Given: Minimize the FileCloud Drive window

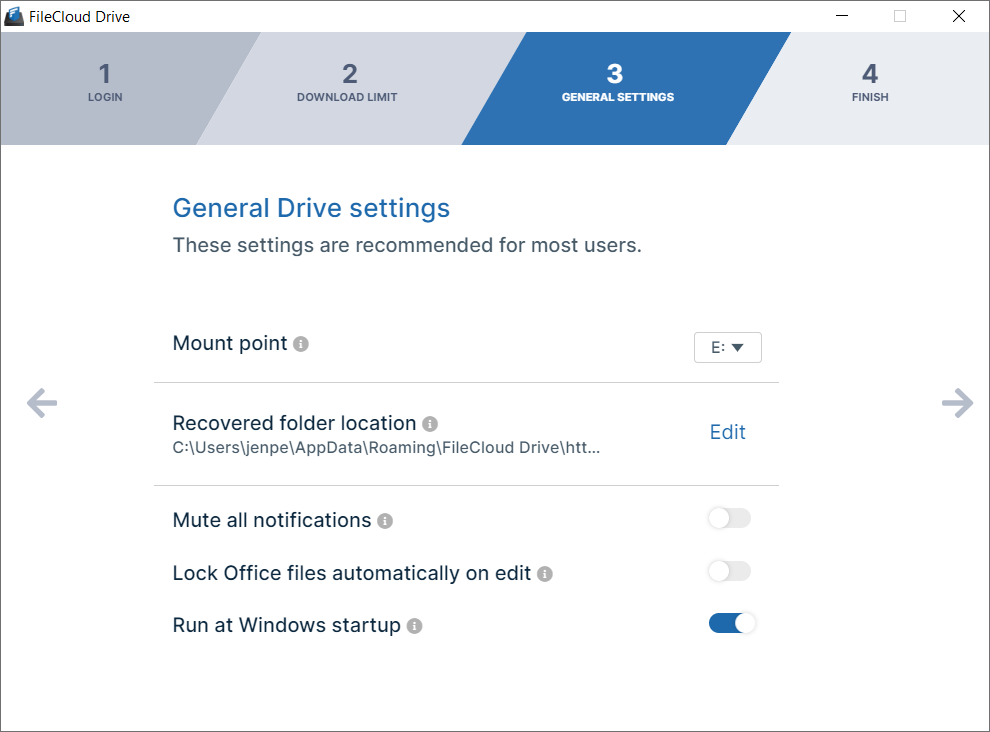Looking at the screenshot, I should click(x=841, y=16).
